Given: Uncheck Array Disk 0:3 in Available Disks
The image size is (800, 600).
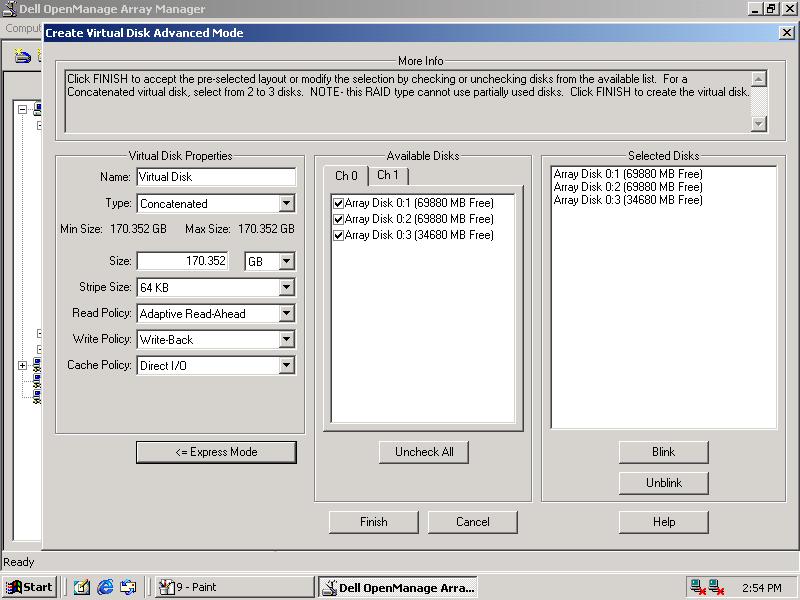Looking at the screenshot, I should tap(338, 235).
